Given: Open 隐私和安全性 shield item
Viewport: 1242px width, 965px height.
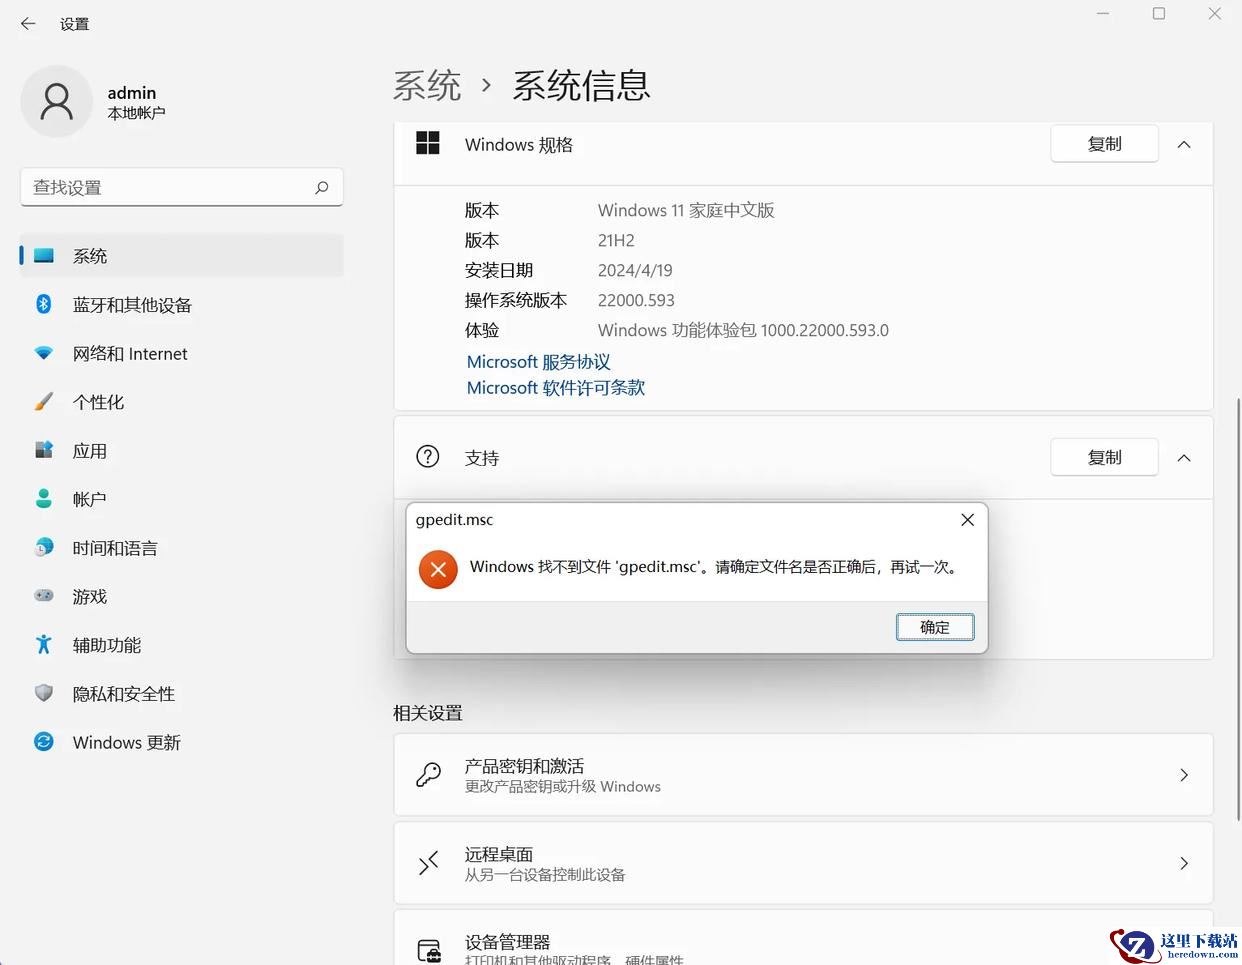Looking at the screenshot, I should (123, 694).
